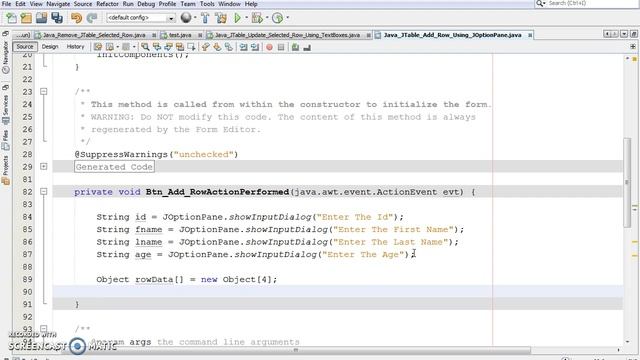Viewport: 640px width, 360px height.
Task: Click Find Next Occurrence icon
Action: (168, 47)
